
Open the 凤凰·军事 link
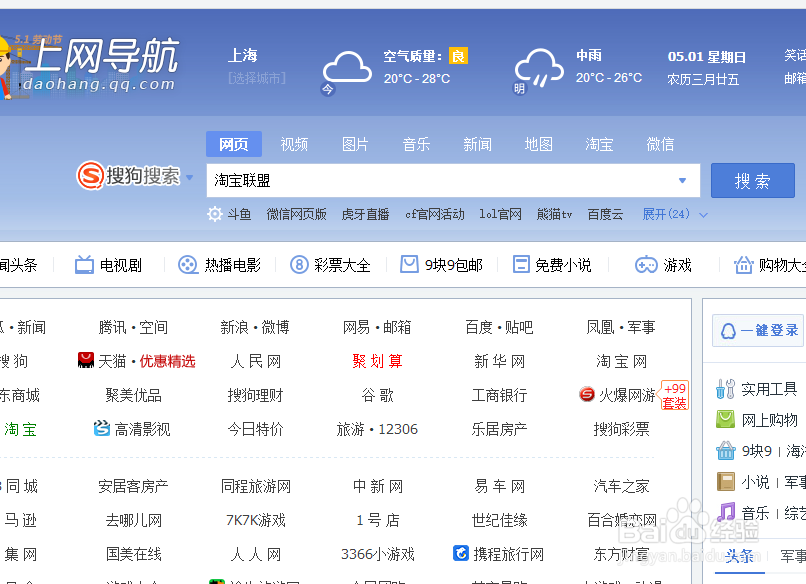pos(621,327)
